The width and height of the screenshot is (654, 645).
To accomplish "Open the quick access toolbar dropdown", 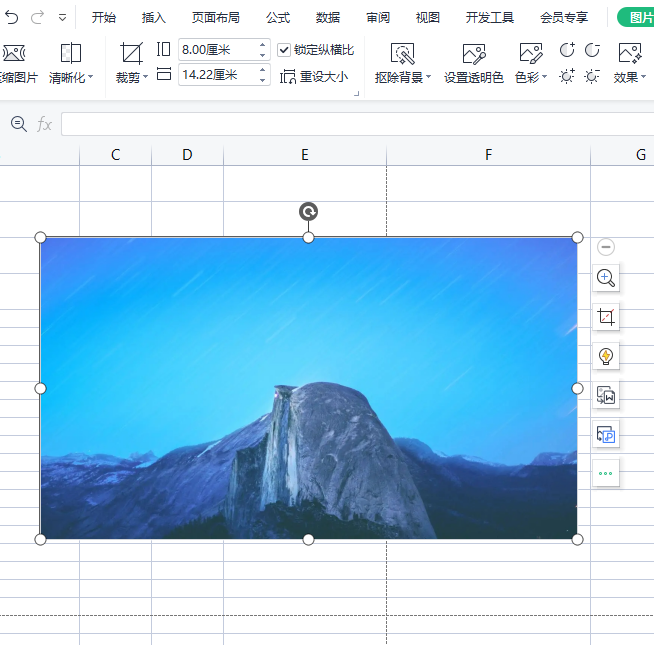I will (63, 18).
